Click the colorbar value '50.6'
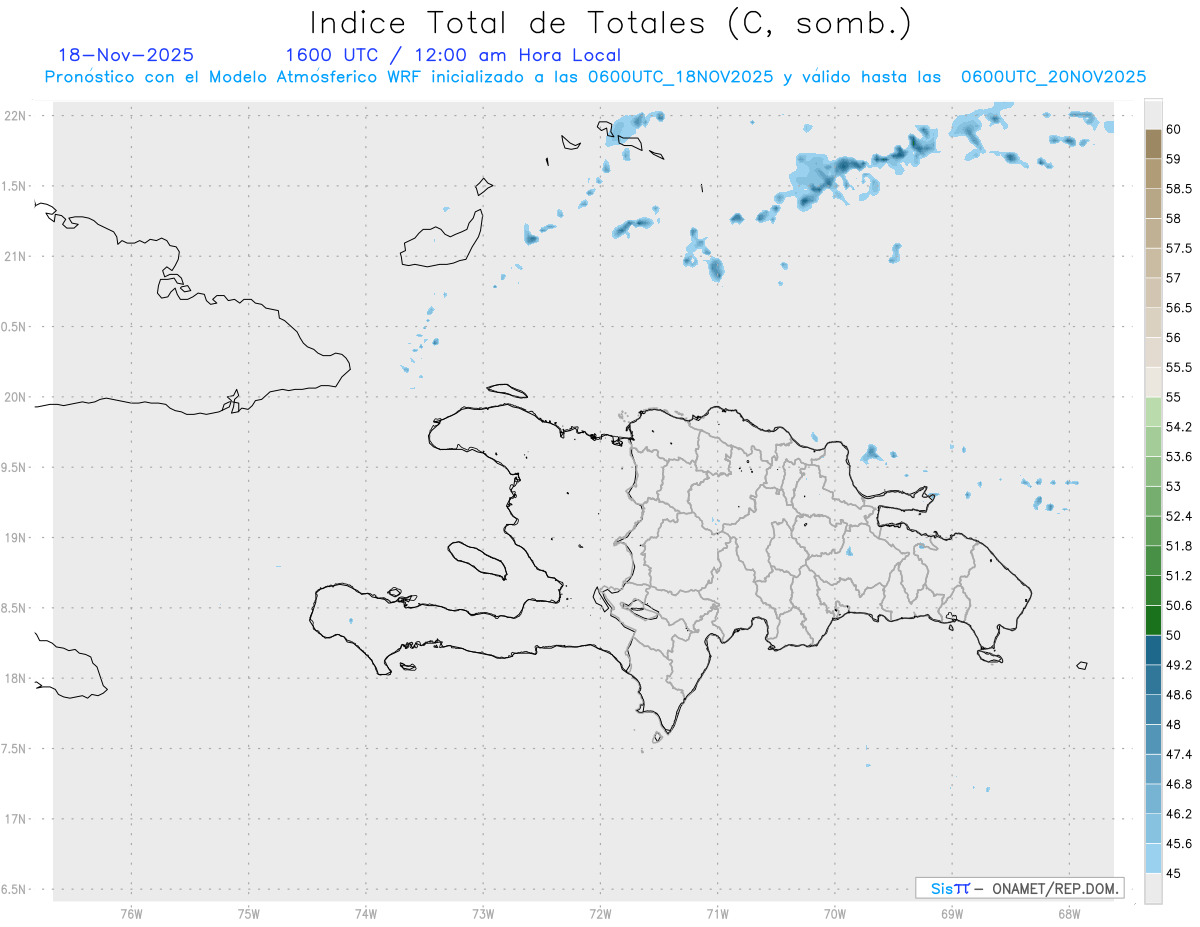This screenshot has width=1200, height=927. 1179,606
